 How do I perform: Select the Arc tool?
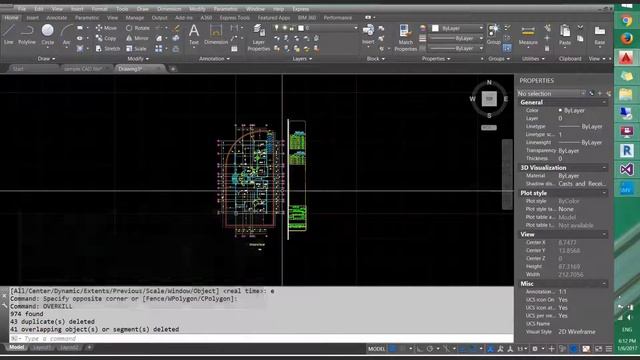click(67, 33)
